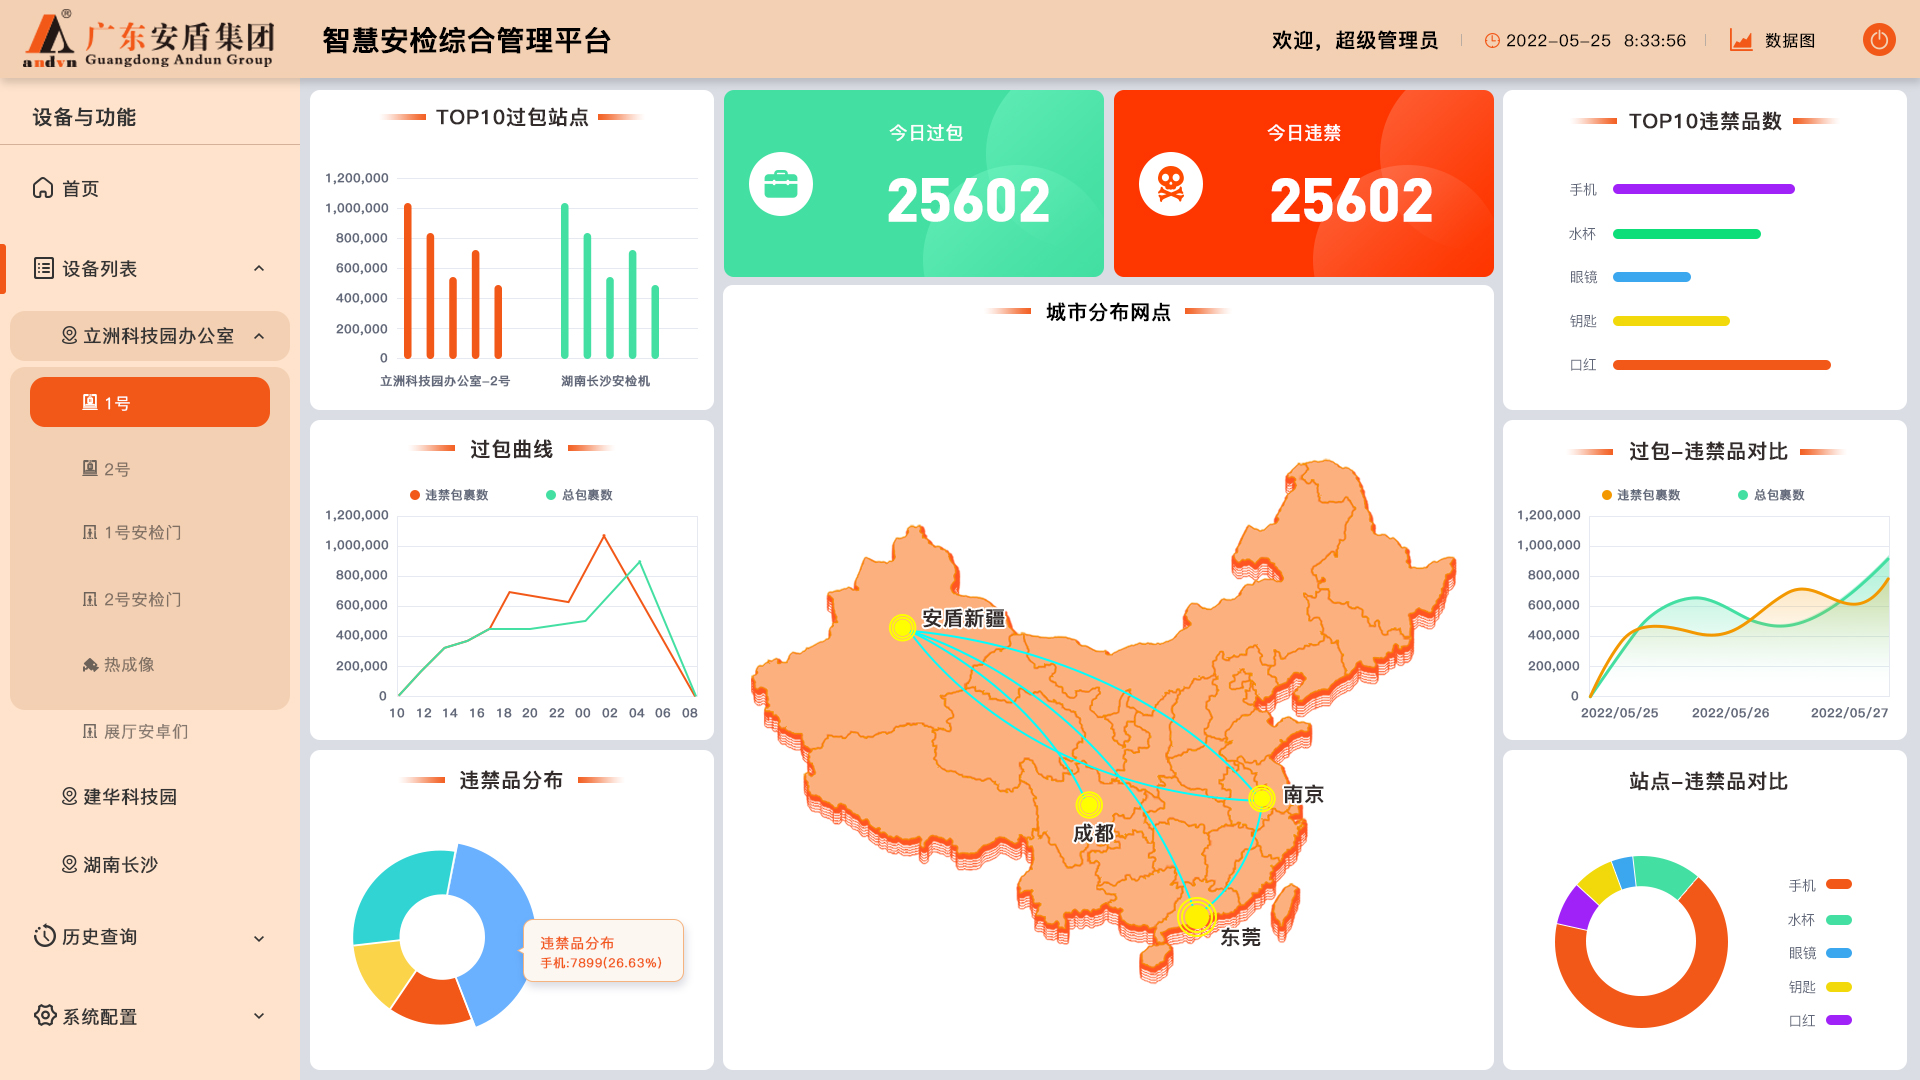
Task: Collapse the 设备列表 menu chevron
Action: (259, 268)
